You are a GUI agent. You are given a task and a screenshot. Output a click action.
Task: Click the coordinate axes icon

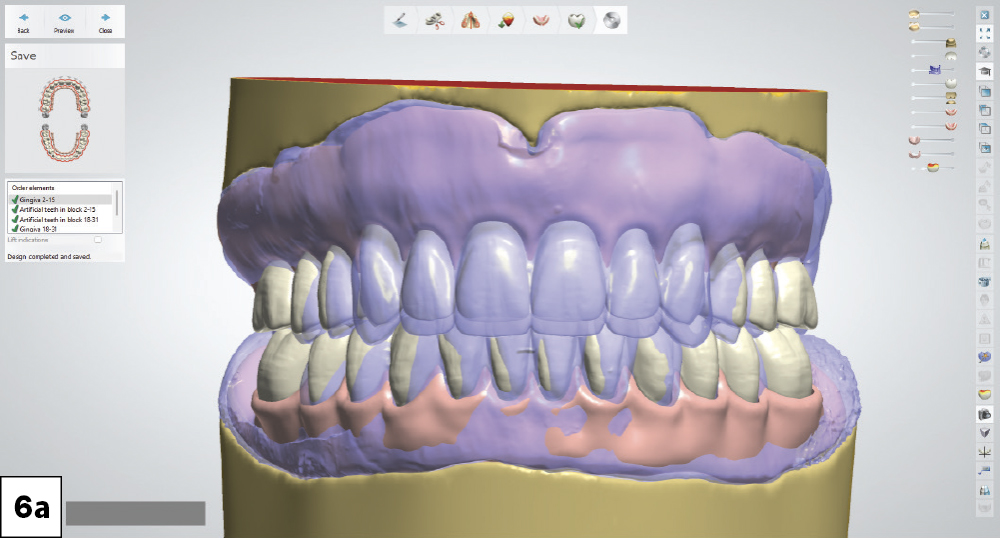click(x=985, y=452)
